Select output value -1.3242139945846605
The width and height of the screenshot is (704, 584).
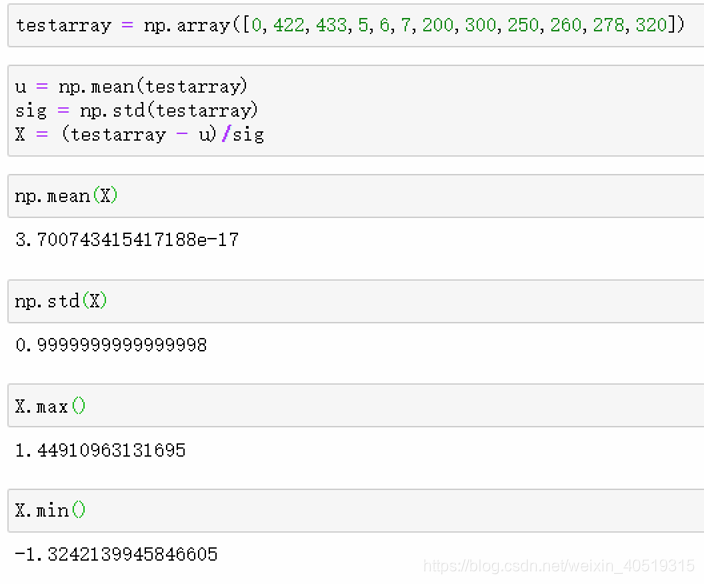[116, 555]
